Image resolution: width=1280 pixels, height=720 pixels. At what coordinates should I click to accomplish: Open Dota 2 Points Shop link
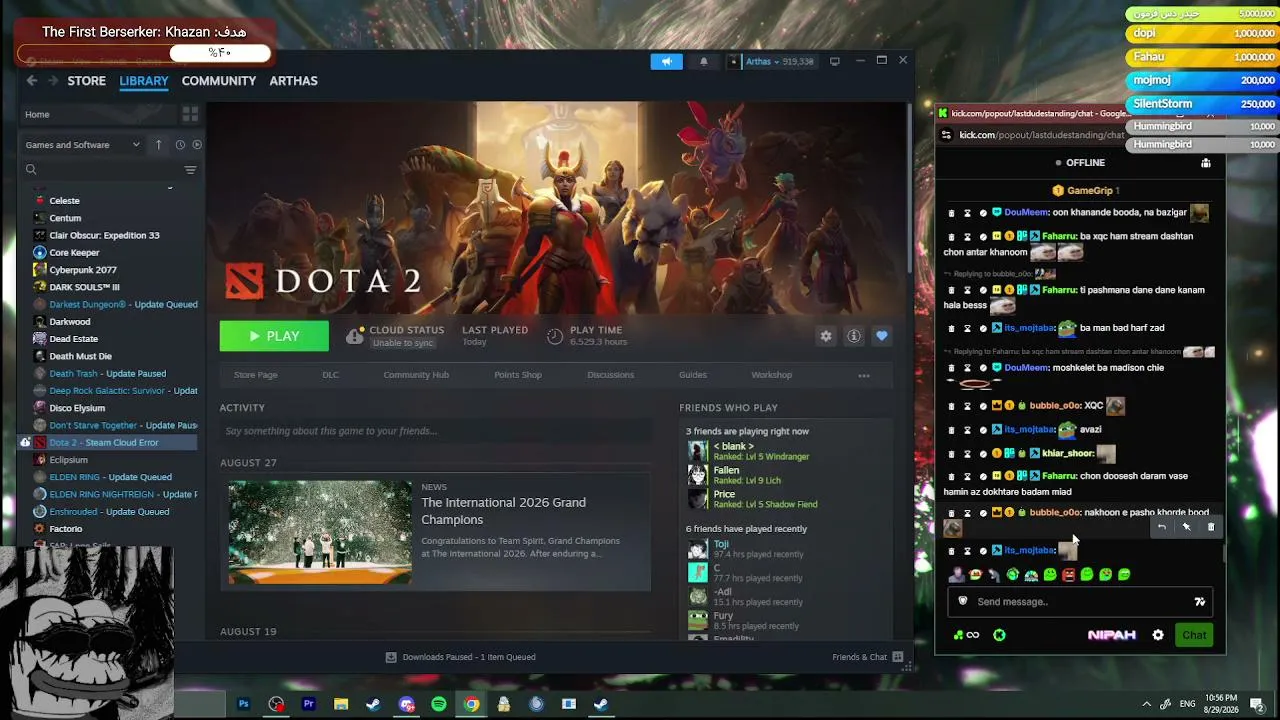coord(518,375)
